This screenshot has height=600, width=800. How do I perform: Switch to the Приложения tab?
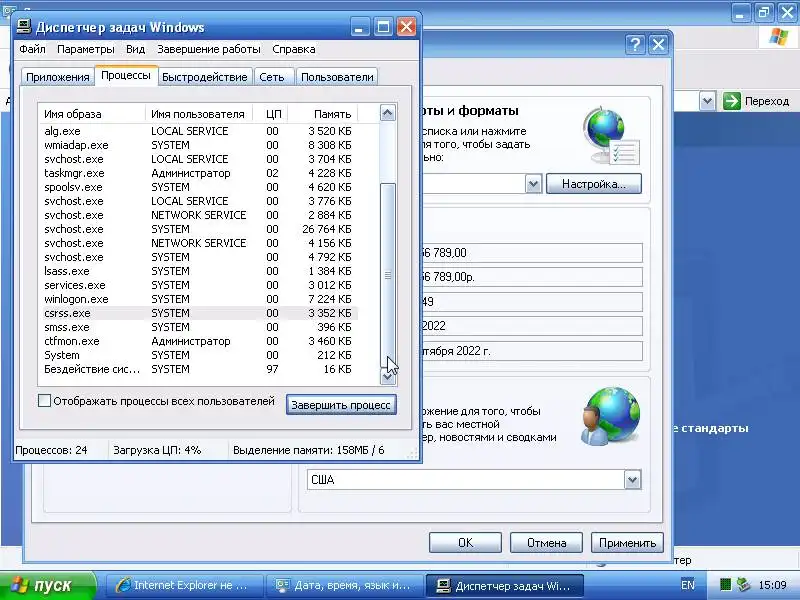(58, 77)
